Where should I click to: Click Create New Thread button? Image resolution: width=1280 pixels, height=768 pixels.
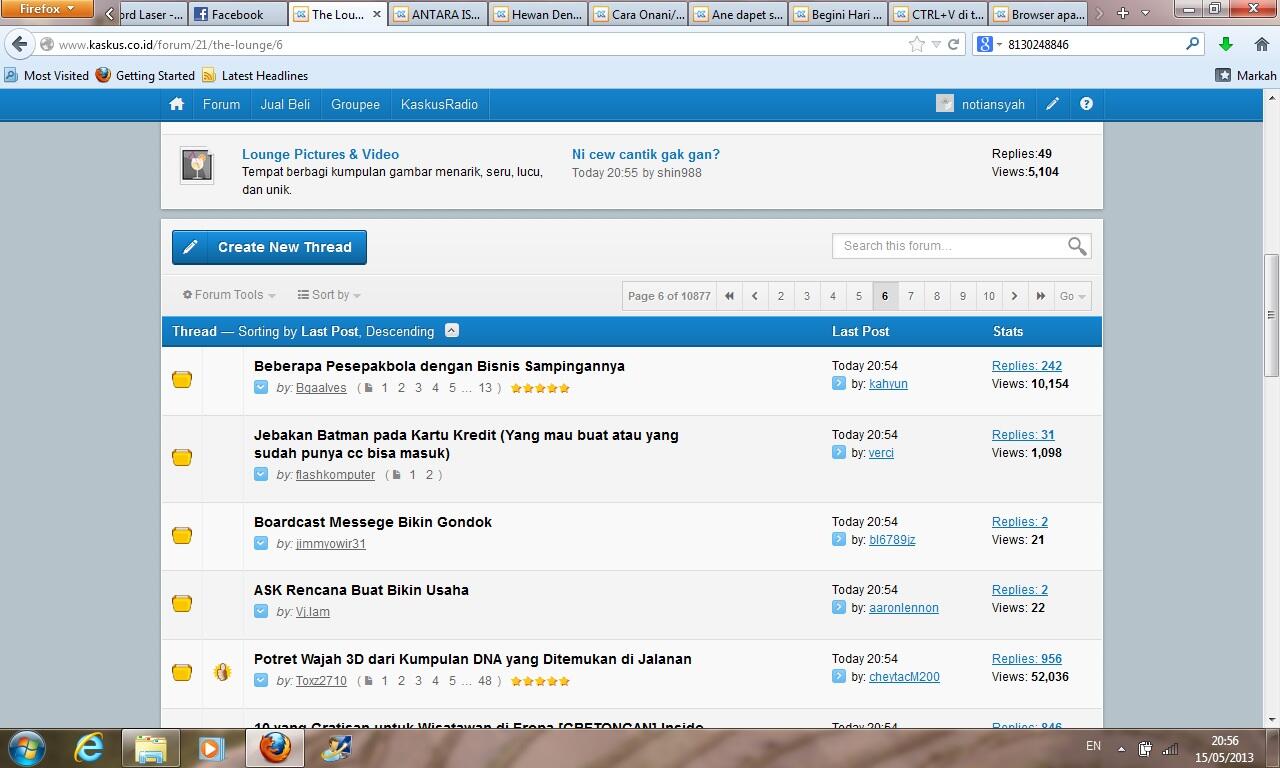(x=269, y=247)
